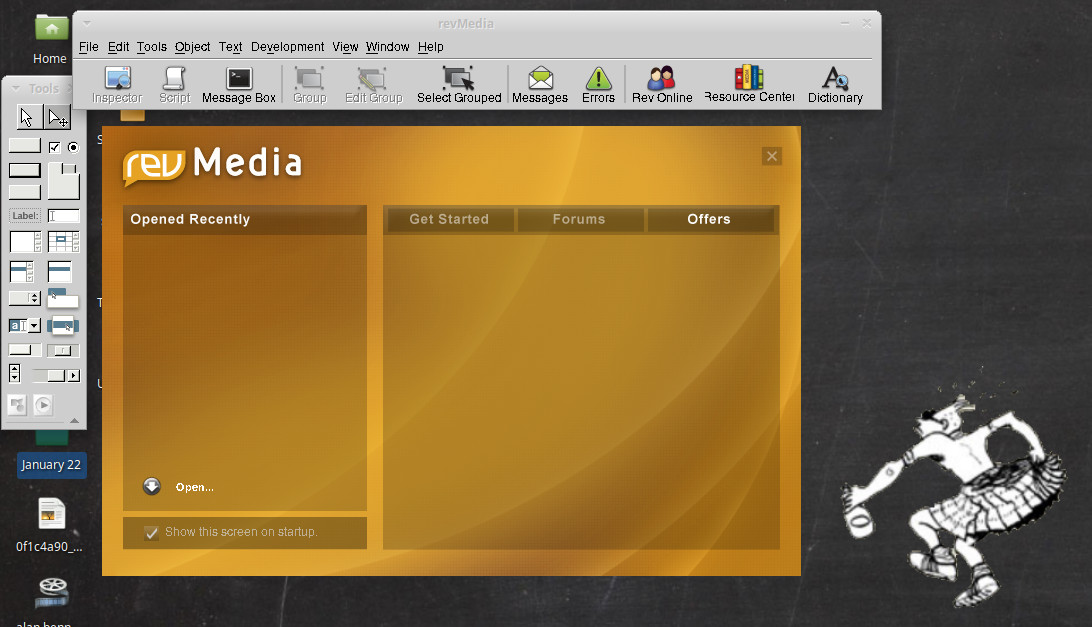Uncheck Show this screen on startup
This screenshot has height=627, width=1092.
click(x=152, y=533)
